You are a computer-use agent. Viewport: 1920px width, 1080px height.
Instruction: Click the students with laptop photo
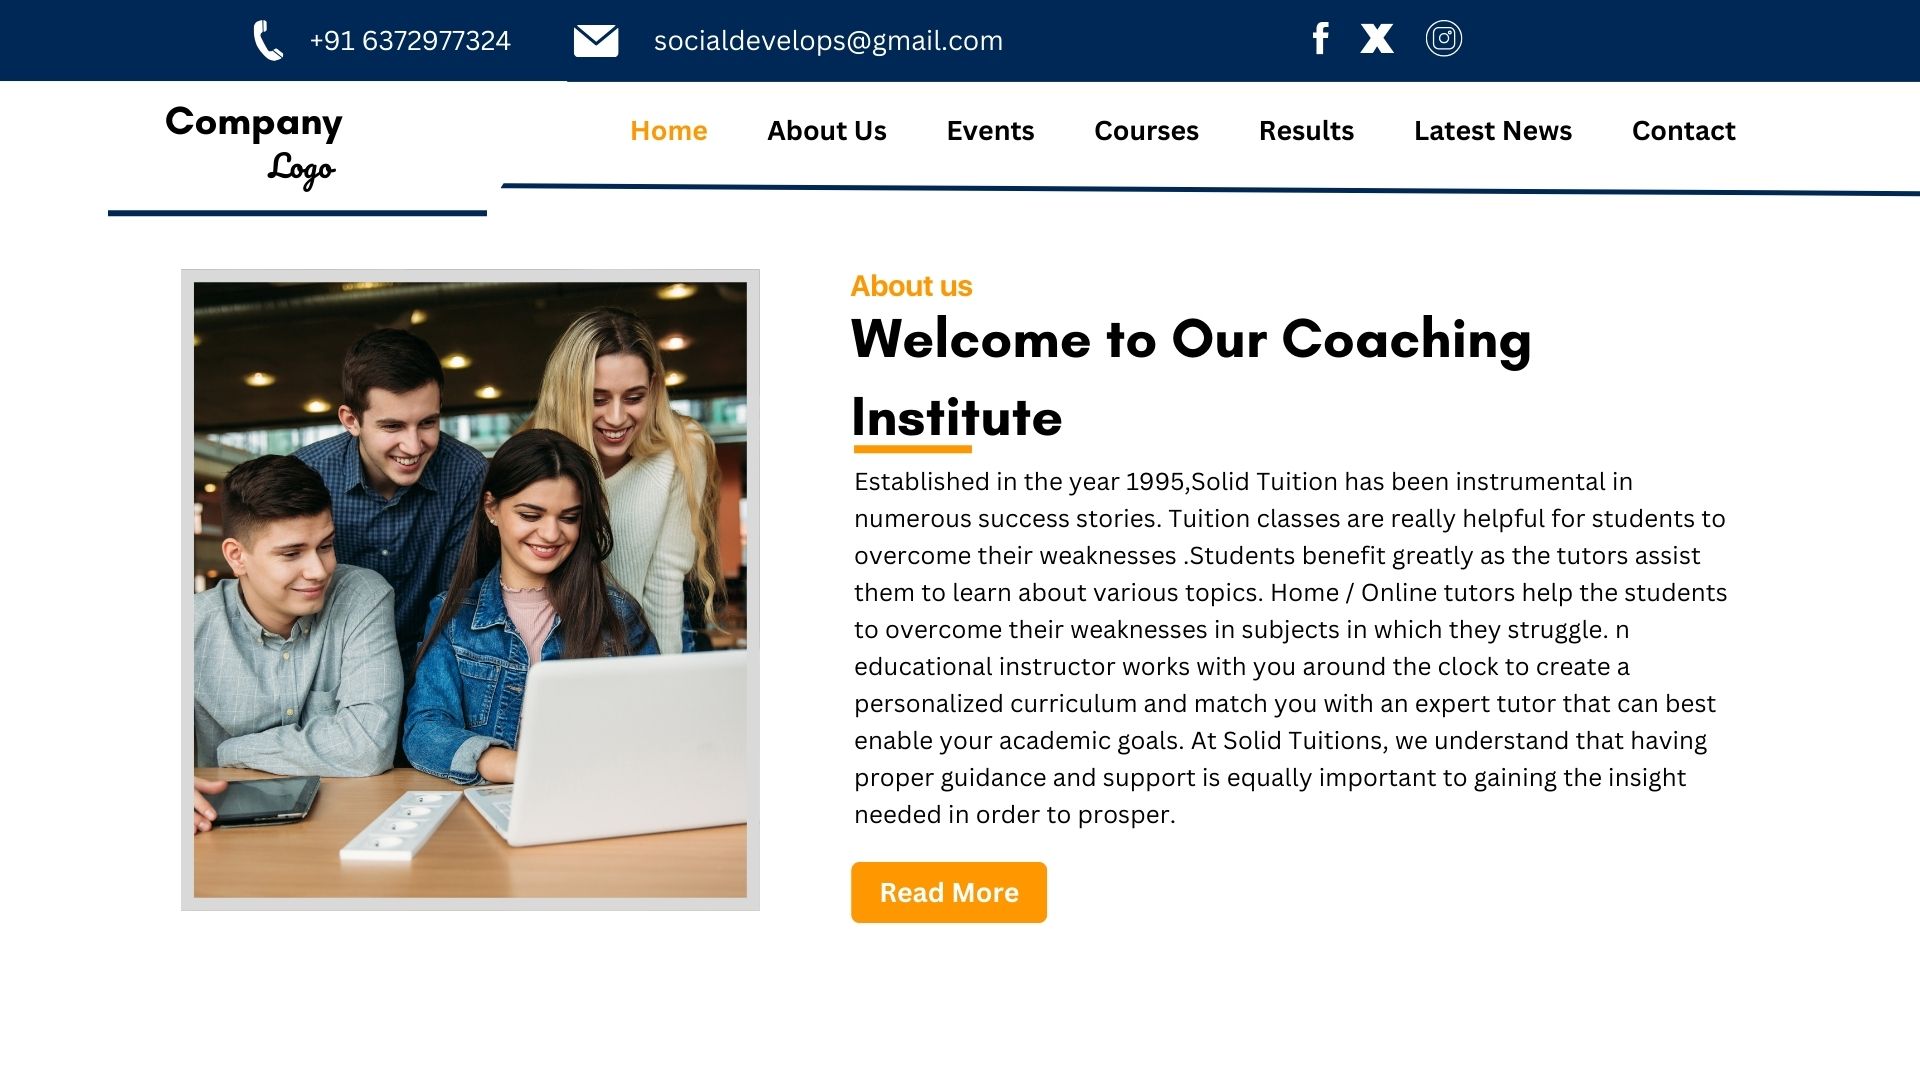470,590
